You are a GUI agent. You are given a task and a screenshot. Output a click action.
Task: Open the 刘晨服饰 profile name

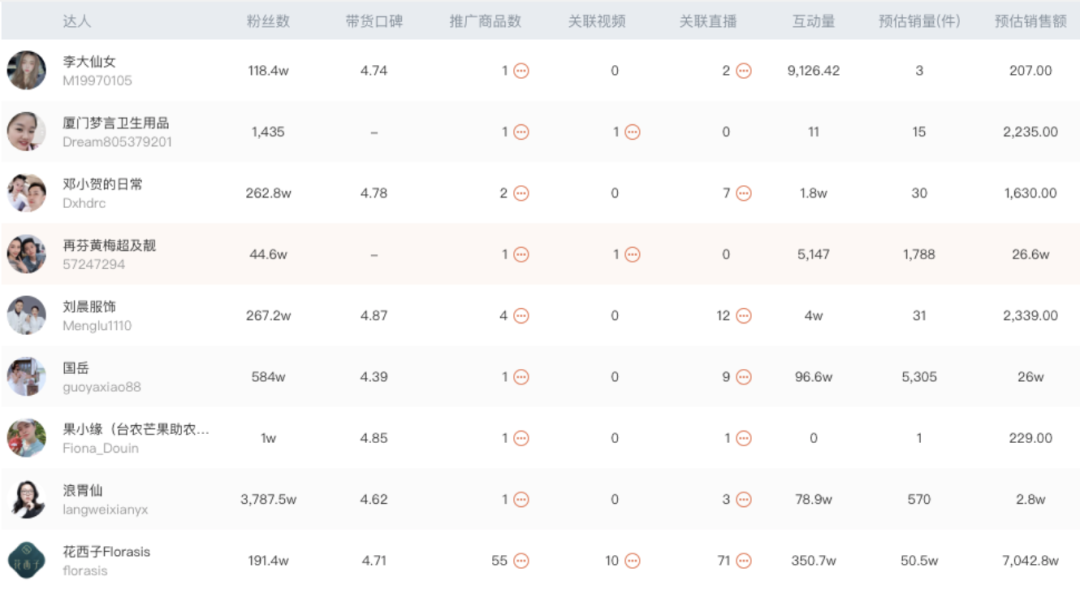[x=89, y=306]
